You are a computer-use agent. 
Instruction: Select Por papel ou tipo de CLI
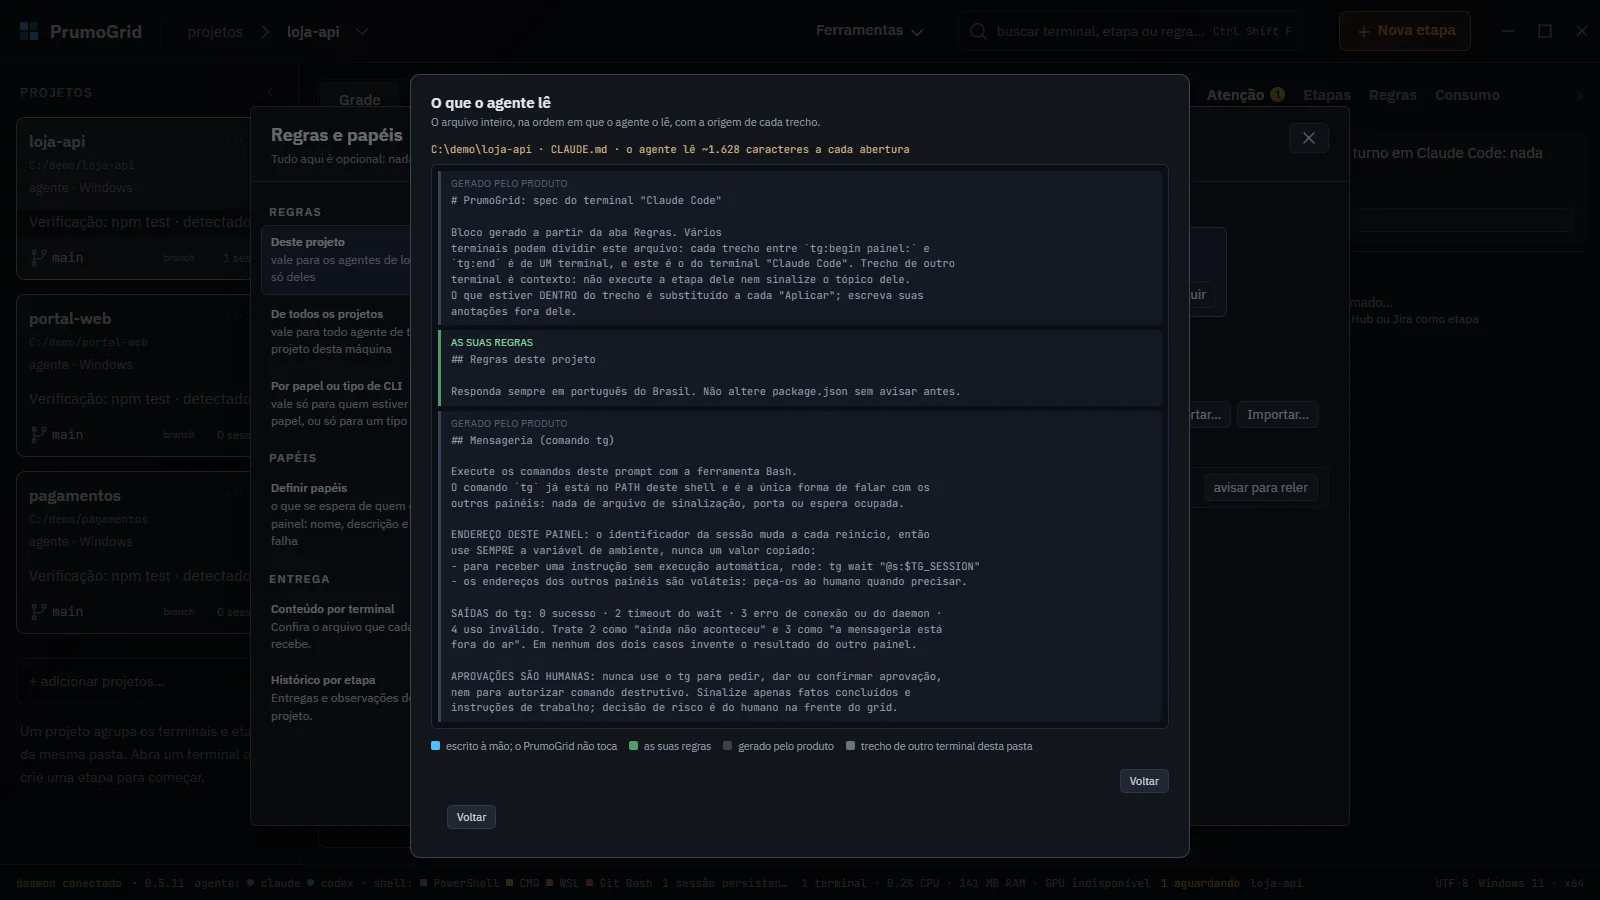pyautogui.click(x=338, y=403)
